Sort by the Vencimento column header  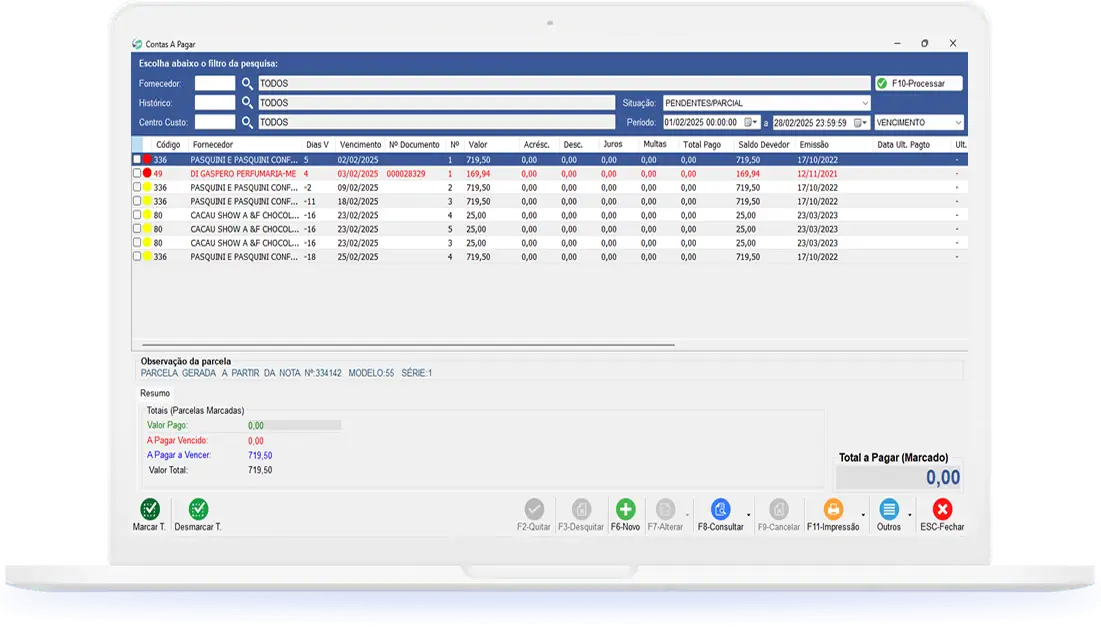pos(360,145)
